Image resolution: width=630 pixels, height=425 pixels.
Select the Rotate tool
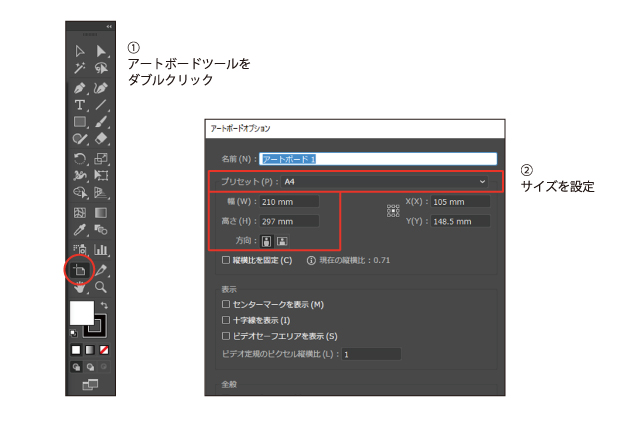tap(80, 159)
